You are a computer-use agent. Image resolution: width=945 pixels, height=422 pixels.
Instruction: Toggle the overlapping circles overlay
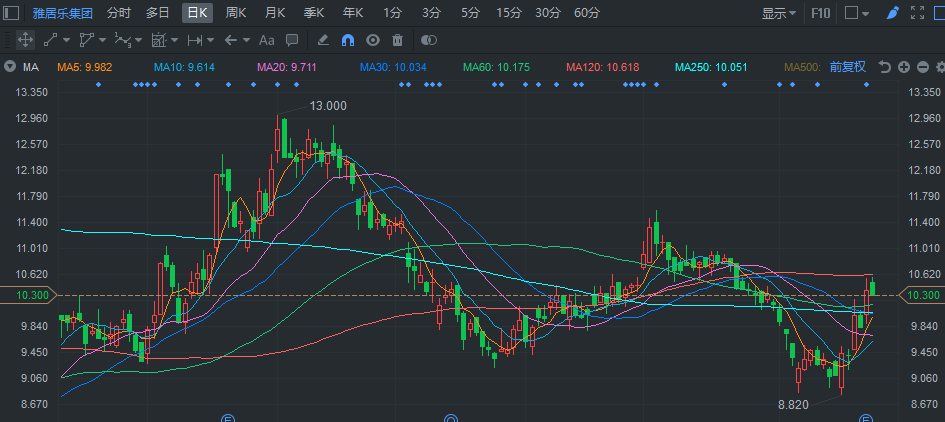click(429, 40)
